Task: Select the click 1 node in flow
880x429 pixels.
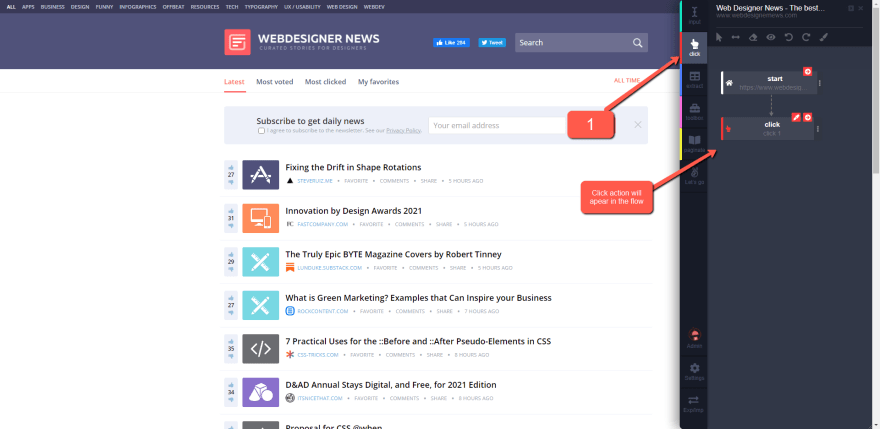Action: (767, 129)
